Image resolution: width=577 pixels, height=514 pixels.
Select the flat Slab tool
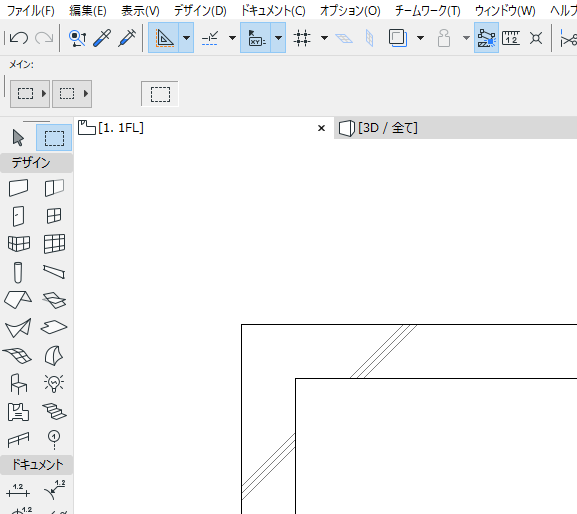[x=54, y=327]
